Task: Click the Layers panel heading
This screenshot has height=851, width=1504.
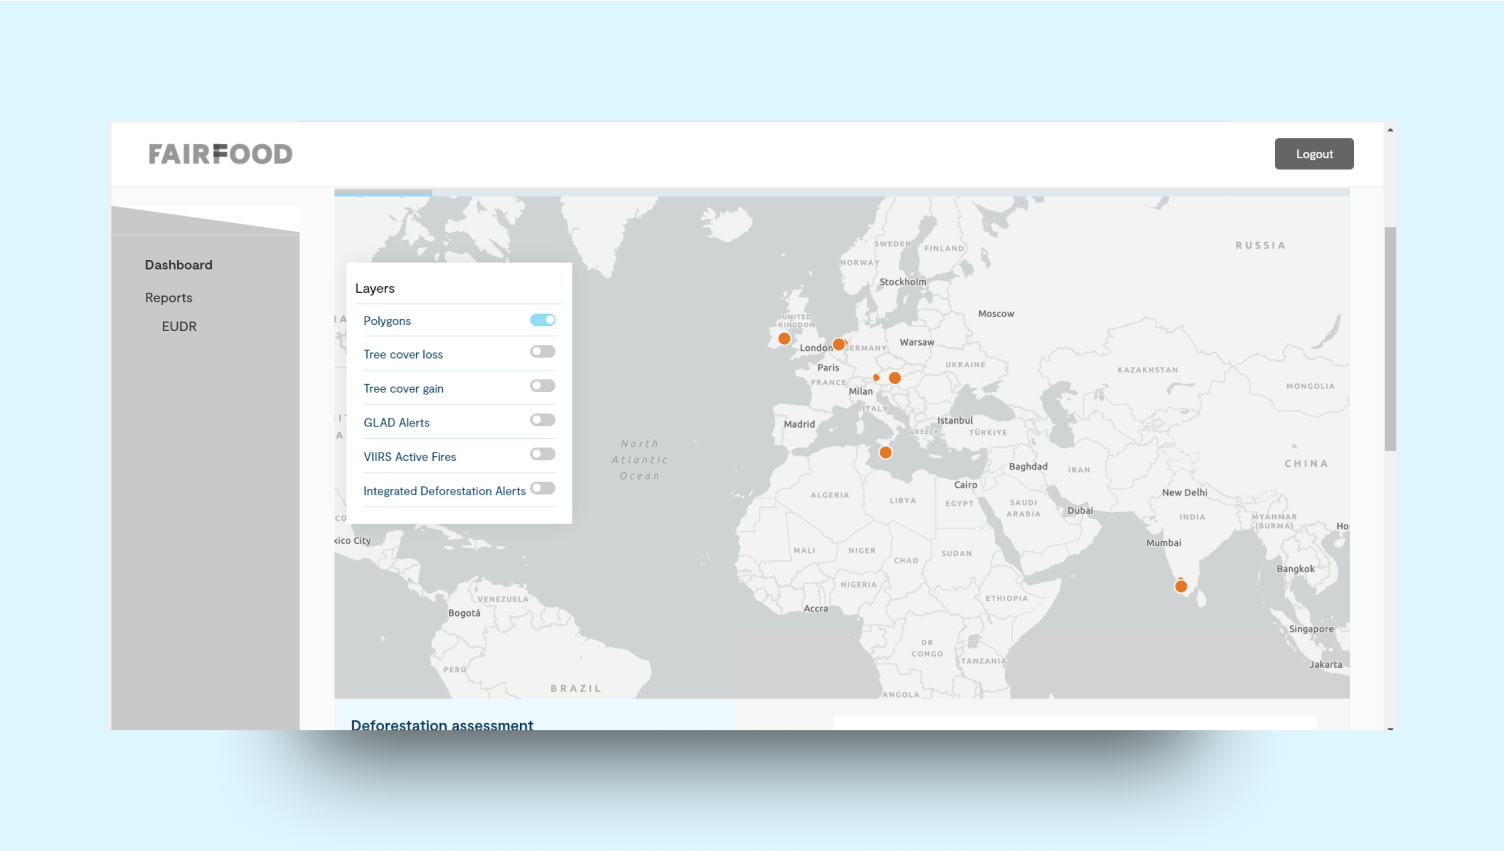Action: (375, 289)
